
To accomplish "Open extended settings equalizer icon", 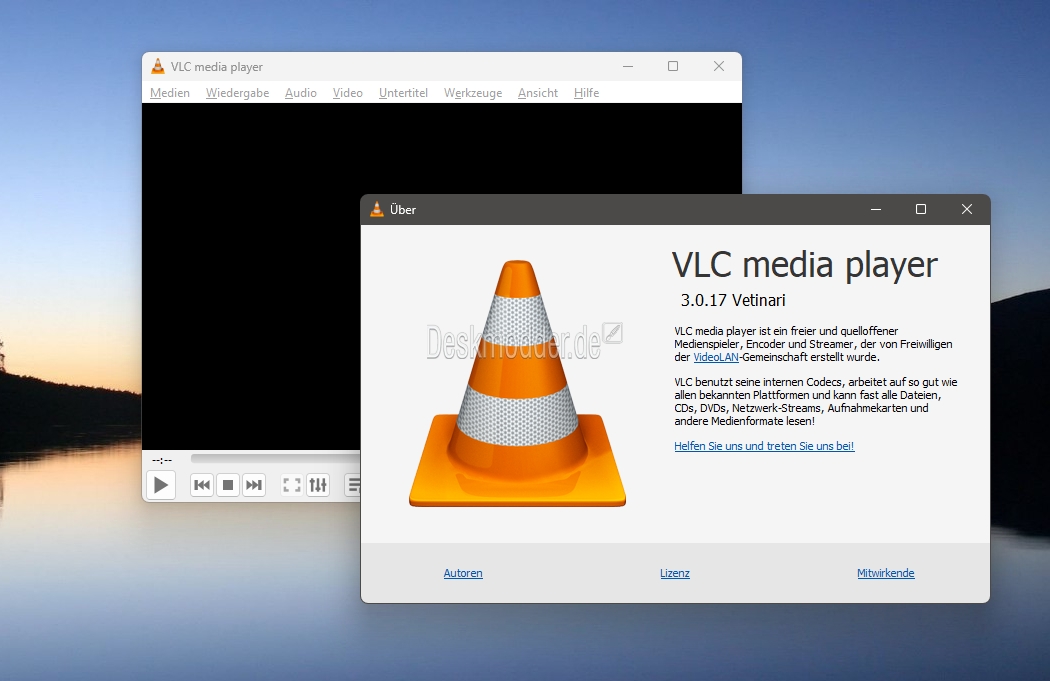I will [x=318, y=485].
